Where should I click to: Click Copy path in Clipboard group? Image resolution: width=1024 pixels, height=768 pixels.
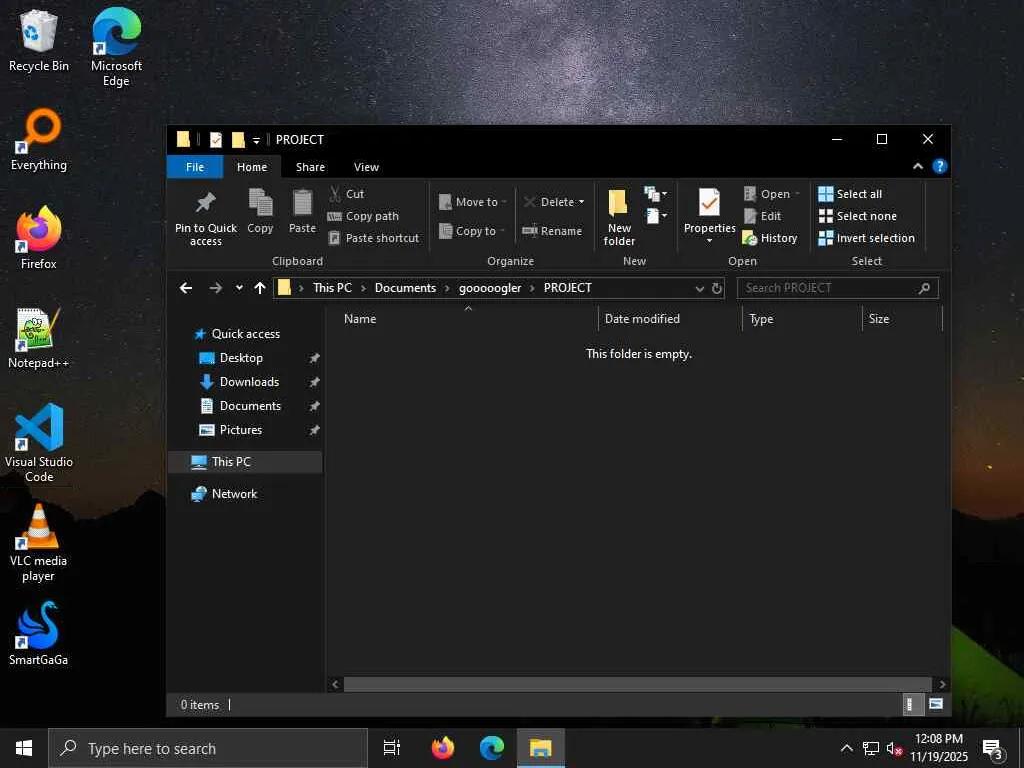(364, 216)
